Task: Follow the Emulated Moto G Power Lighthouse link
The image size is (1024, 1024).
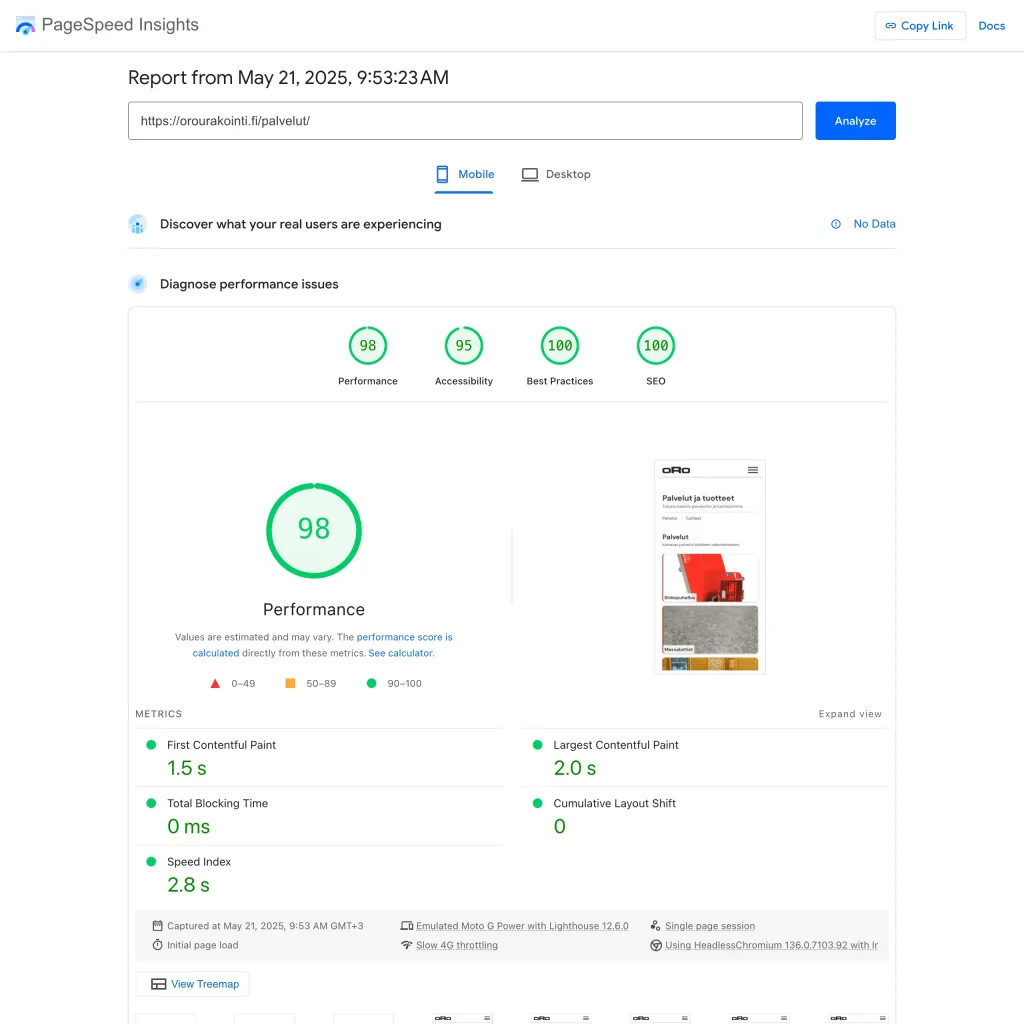Action: pyautogui.click(x=524, y=925)
